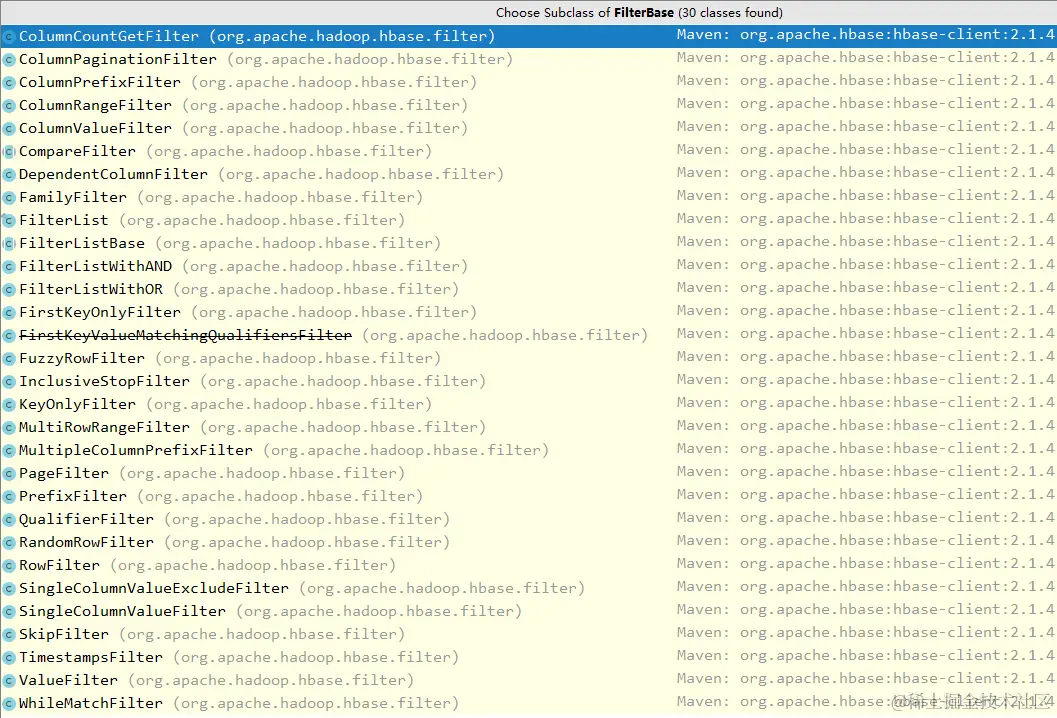Select deprecated FirstKeyValueMatchingQualifiersFilter class name
The height and width of the screenshot is (718, 1057).
tap(185, 335)
